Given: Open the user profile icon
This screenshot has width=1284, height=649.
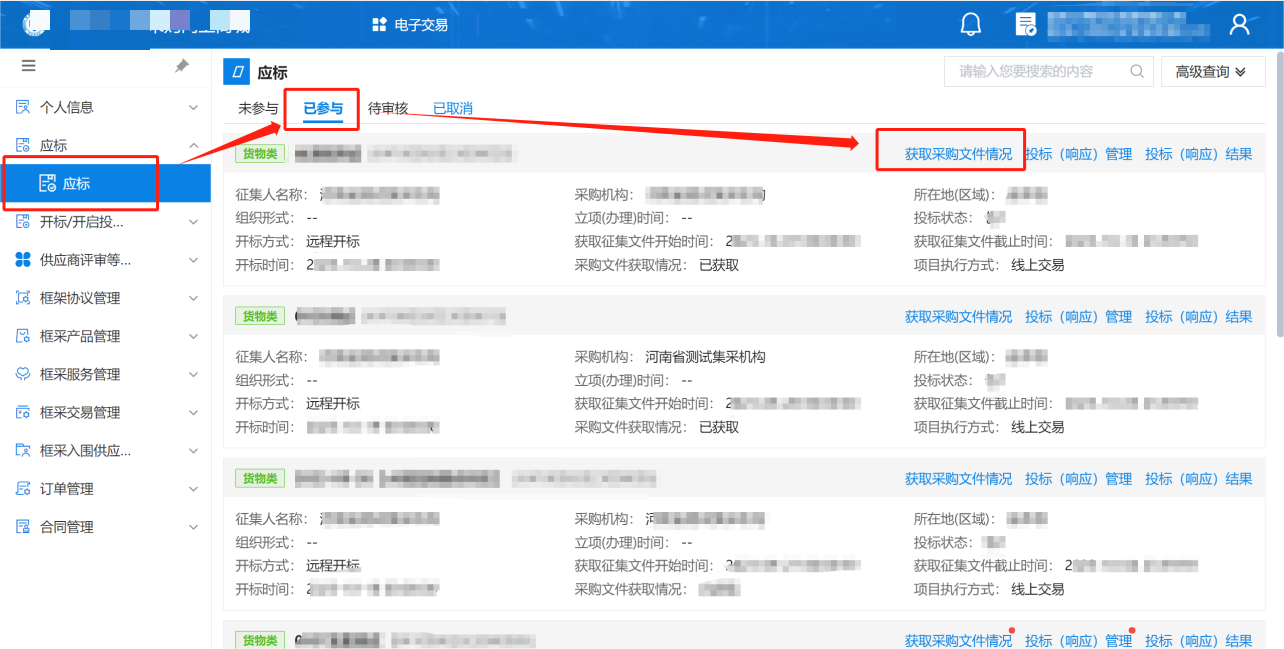Looking at the screenshot, I should 1239,25.
